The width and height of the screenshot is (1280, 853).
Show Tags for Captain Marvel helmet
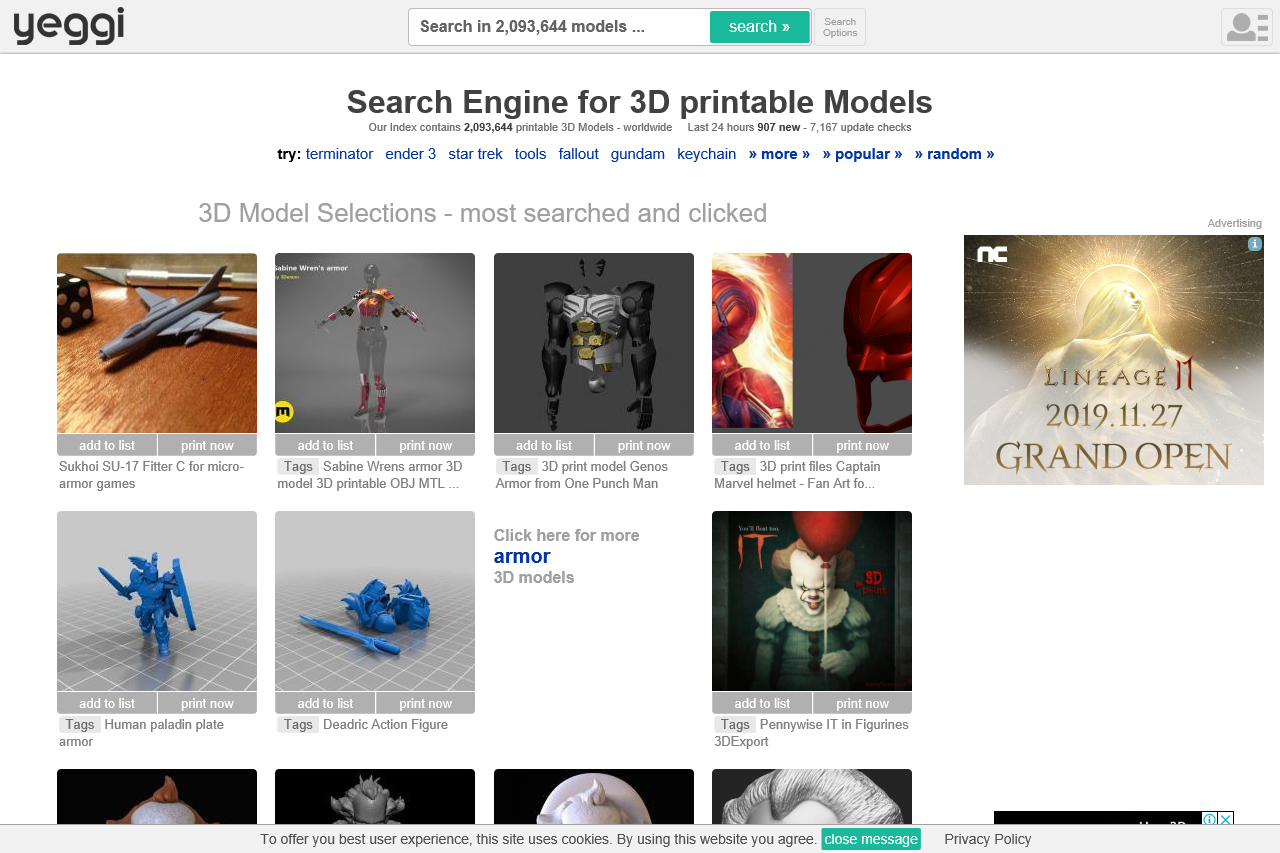[x=735, y=467]
